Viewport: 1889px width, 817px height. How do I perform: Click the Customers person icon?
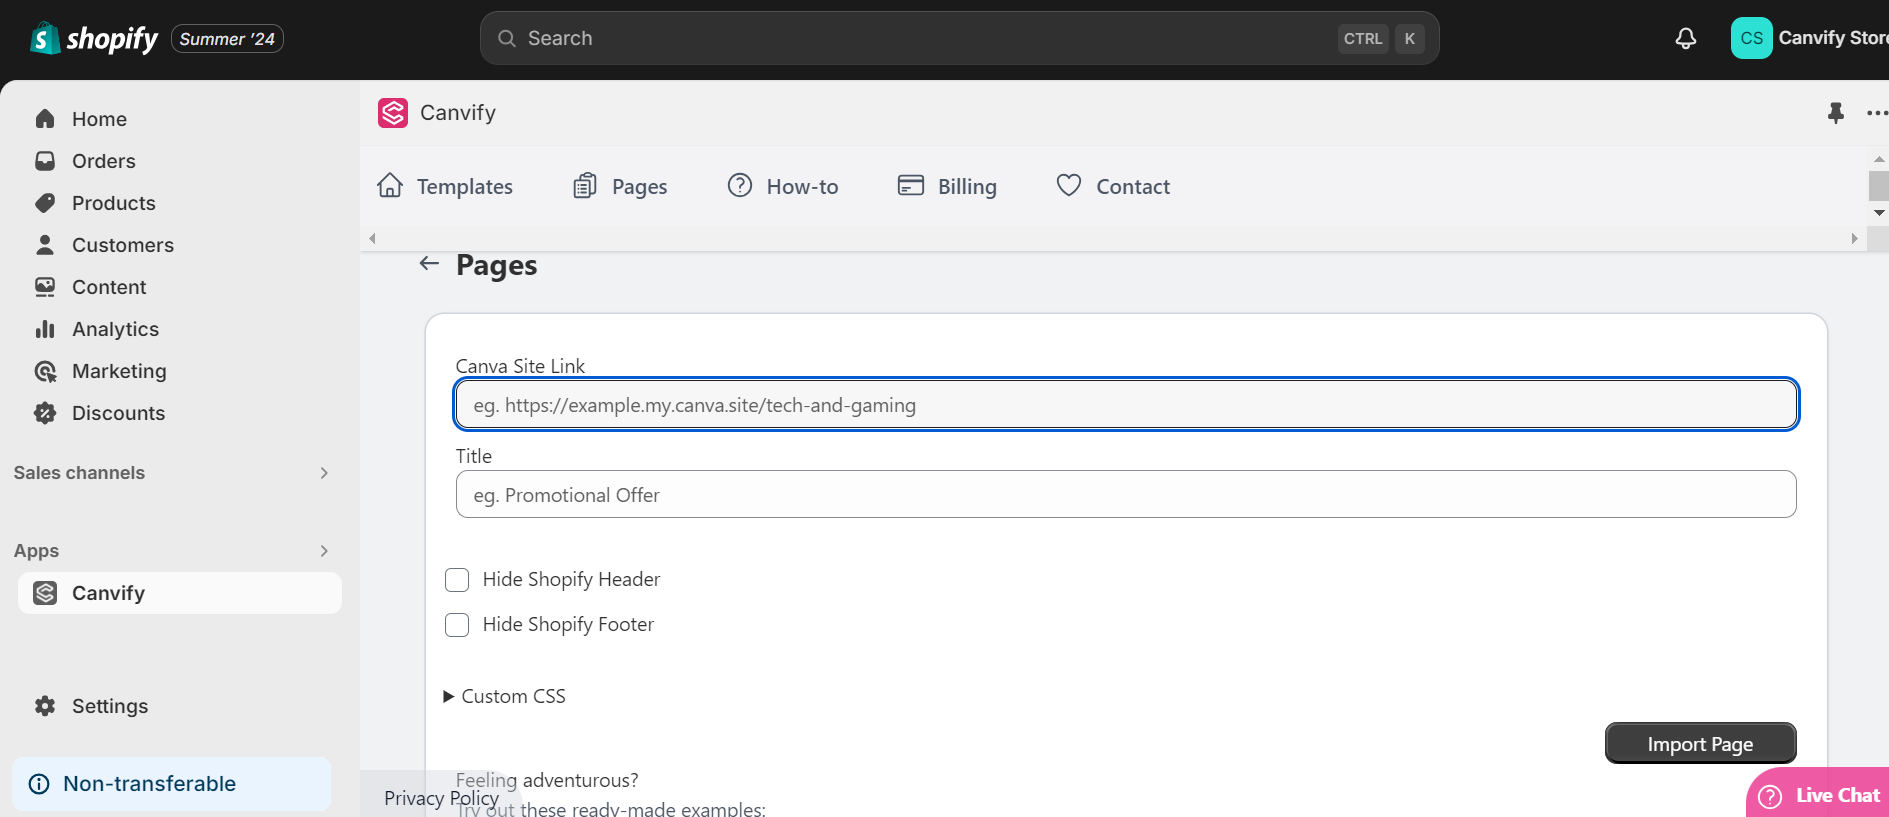click(45, 245)
